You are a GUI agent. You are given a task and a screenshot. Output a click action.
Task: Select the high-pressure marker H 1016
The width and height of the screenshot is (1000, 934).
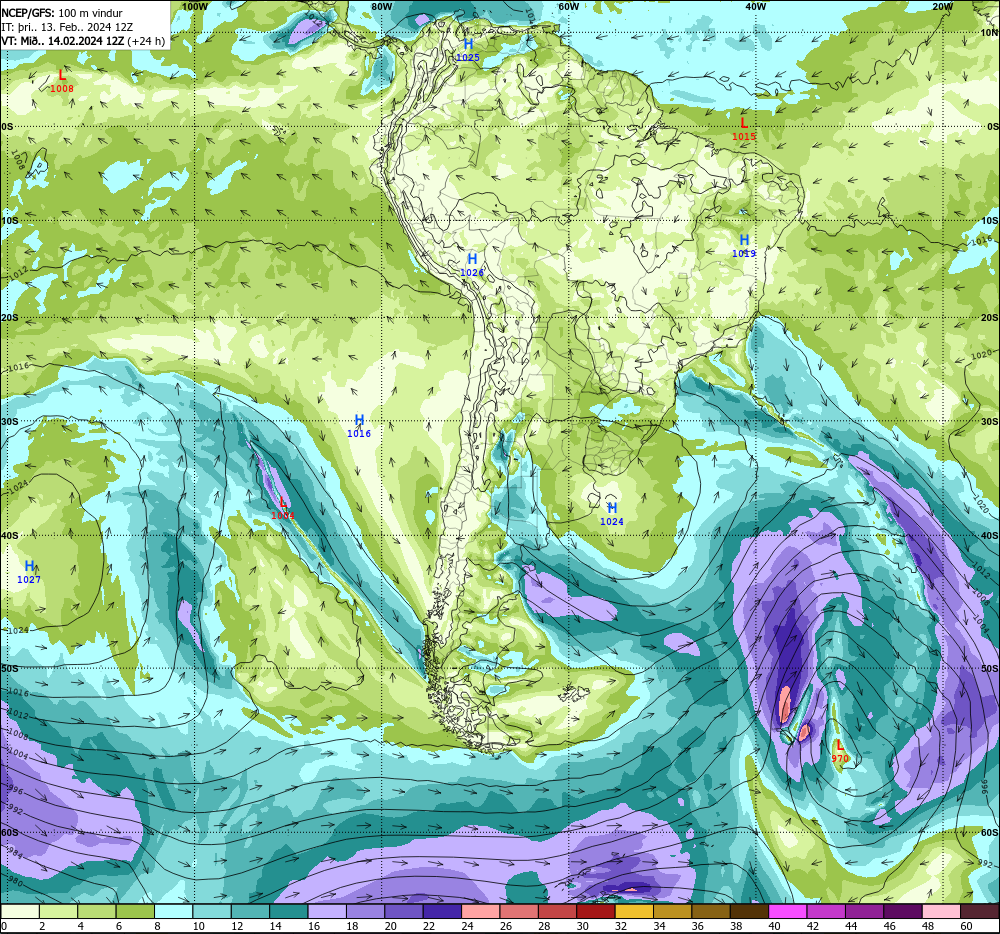point(359,427)
